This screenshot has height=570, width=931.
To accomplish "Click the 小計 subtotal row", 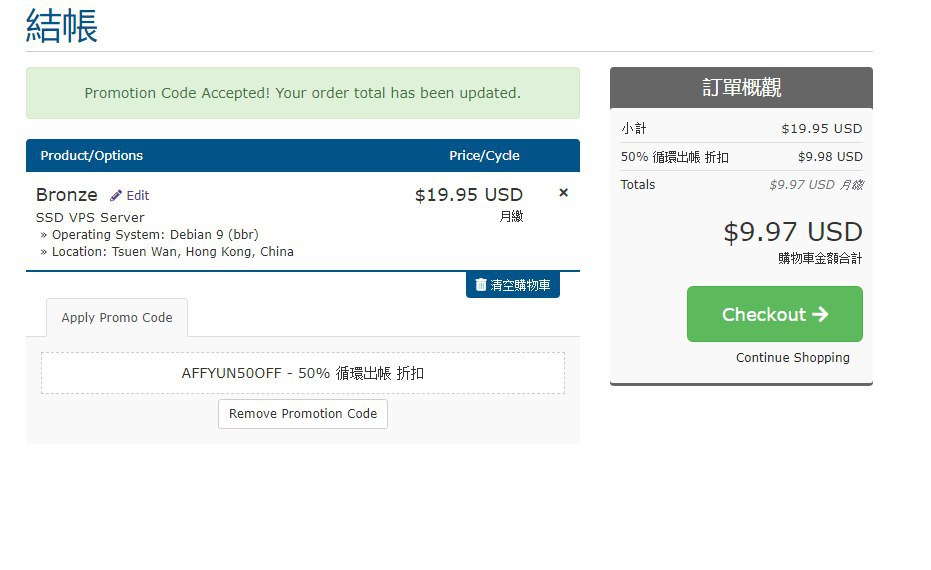I will pyautogui.click(x=741, y=129).
